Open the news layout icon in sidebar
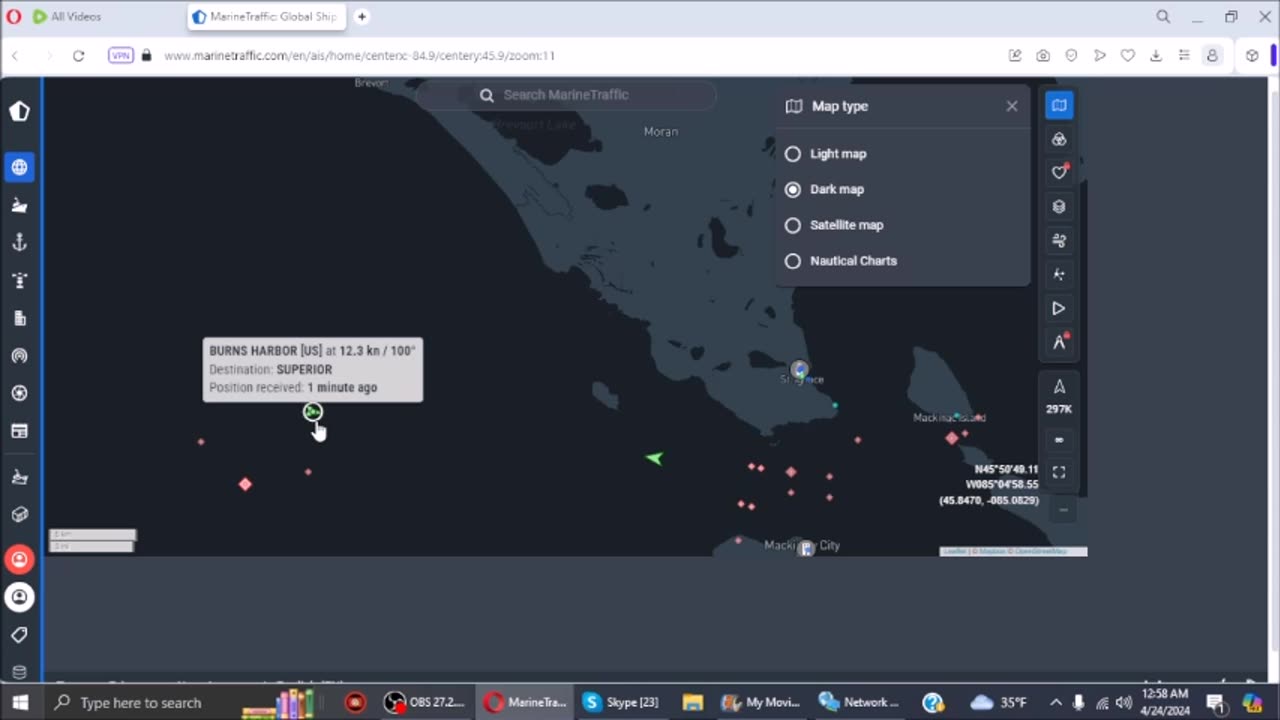This screenshot has height=720, width=1280. [20, 431]
